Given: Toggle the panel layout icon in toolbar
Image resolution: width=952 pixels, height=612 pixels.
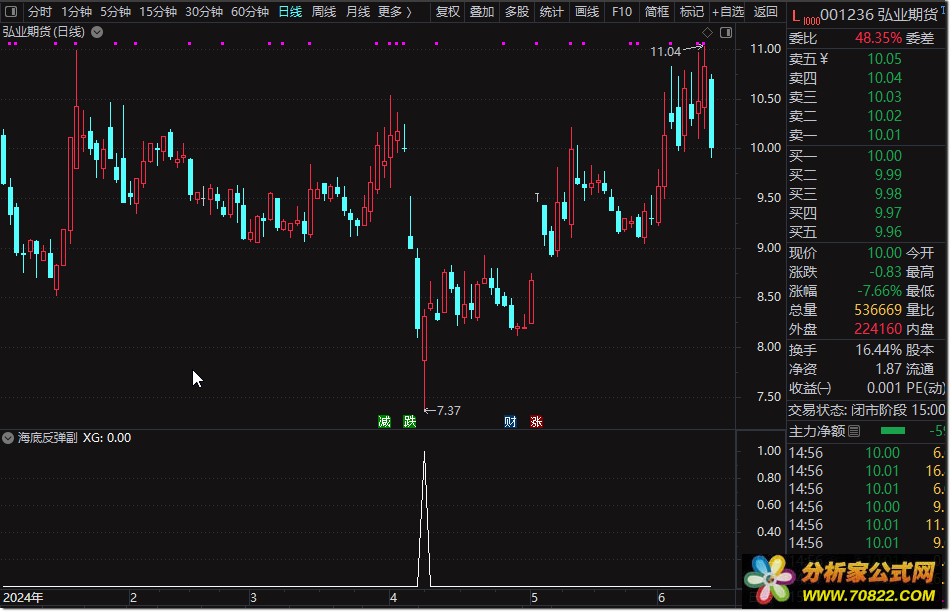Looking at the screenshot, I should point(11,12).
